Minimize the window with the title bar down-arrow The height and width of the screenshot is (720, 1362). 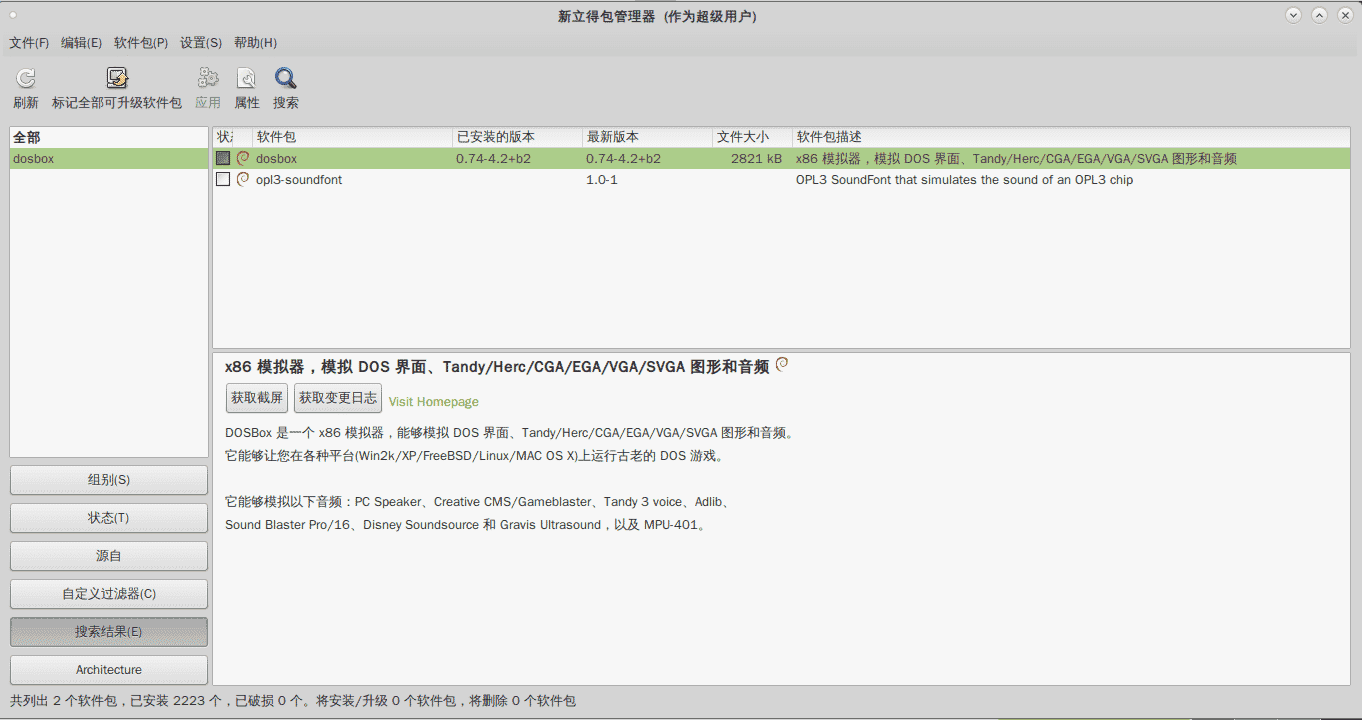tap(1294, 15)
